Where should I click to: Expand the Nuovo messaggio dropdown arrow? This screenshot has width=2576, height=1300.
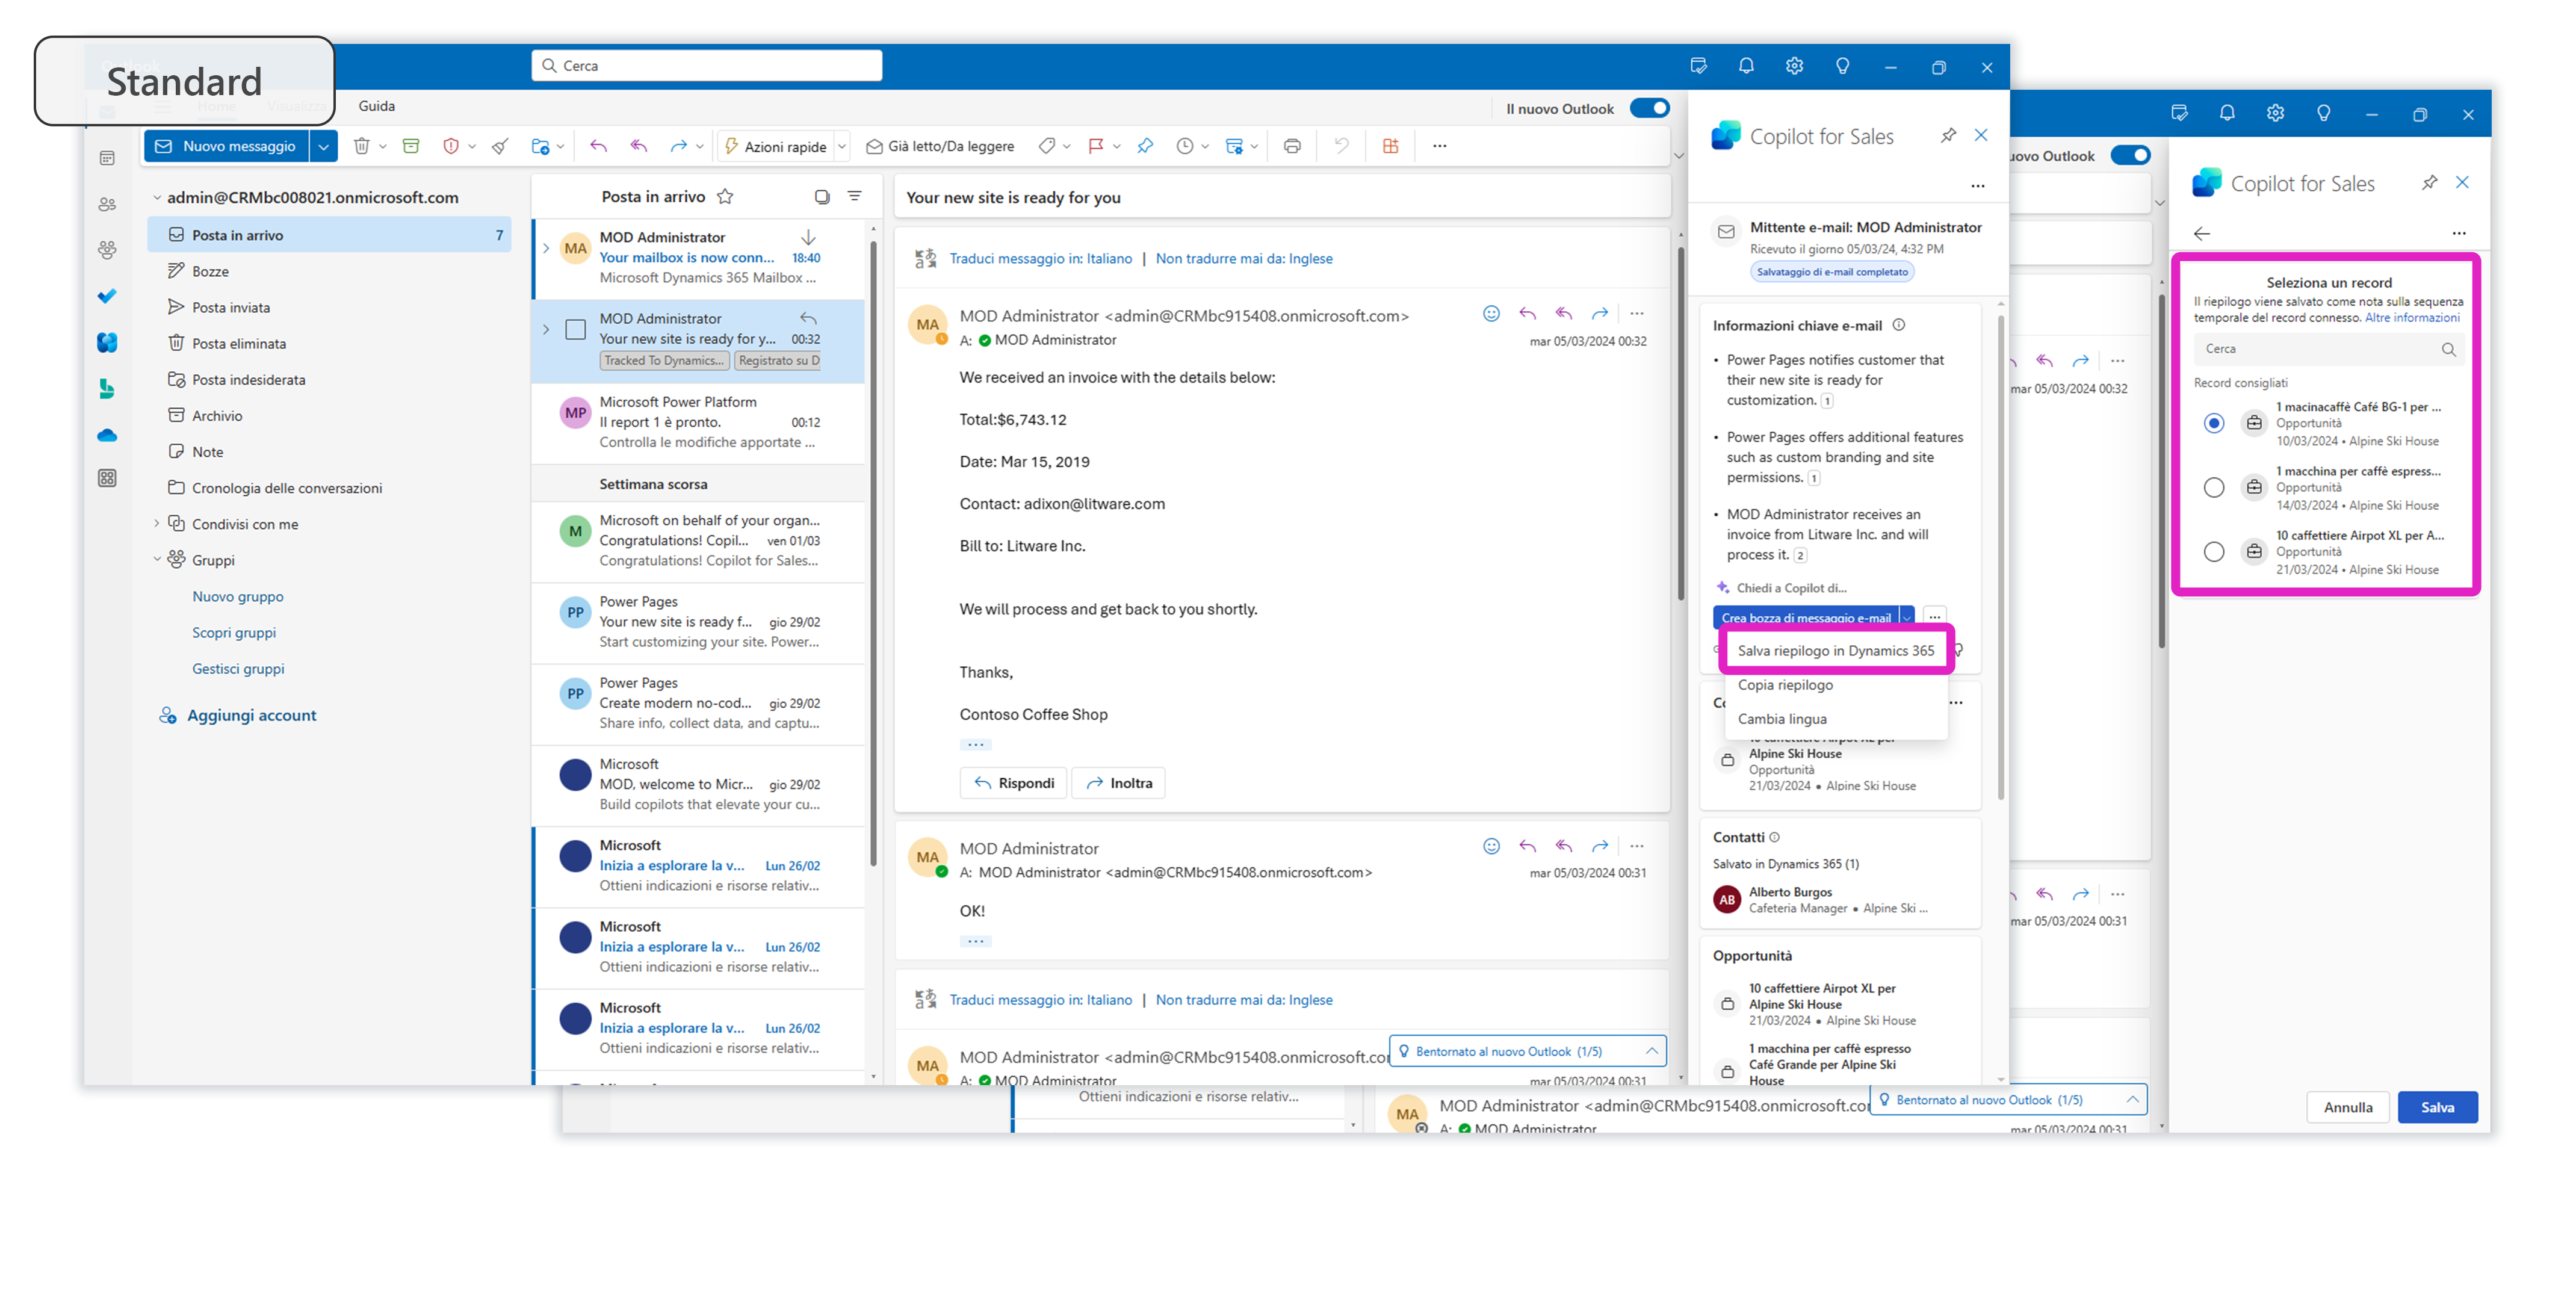pyautogui.click(x=324, y=146)
